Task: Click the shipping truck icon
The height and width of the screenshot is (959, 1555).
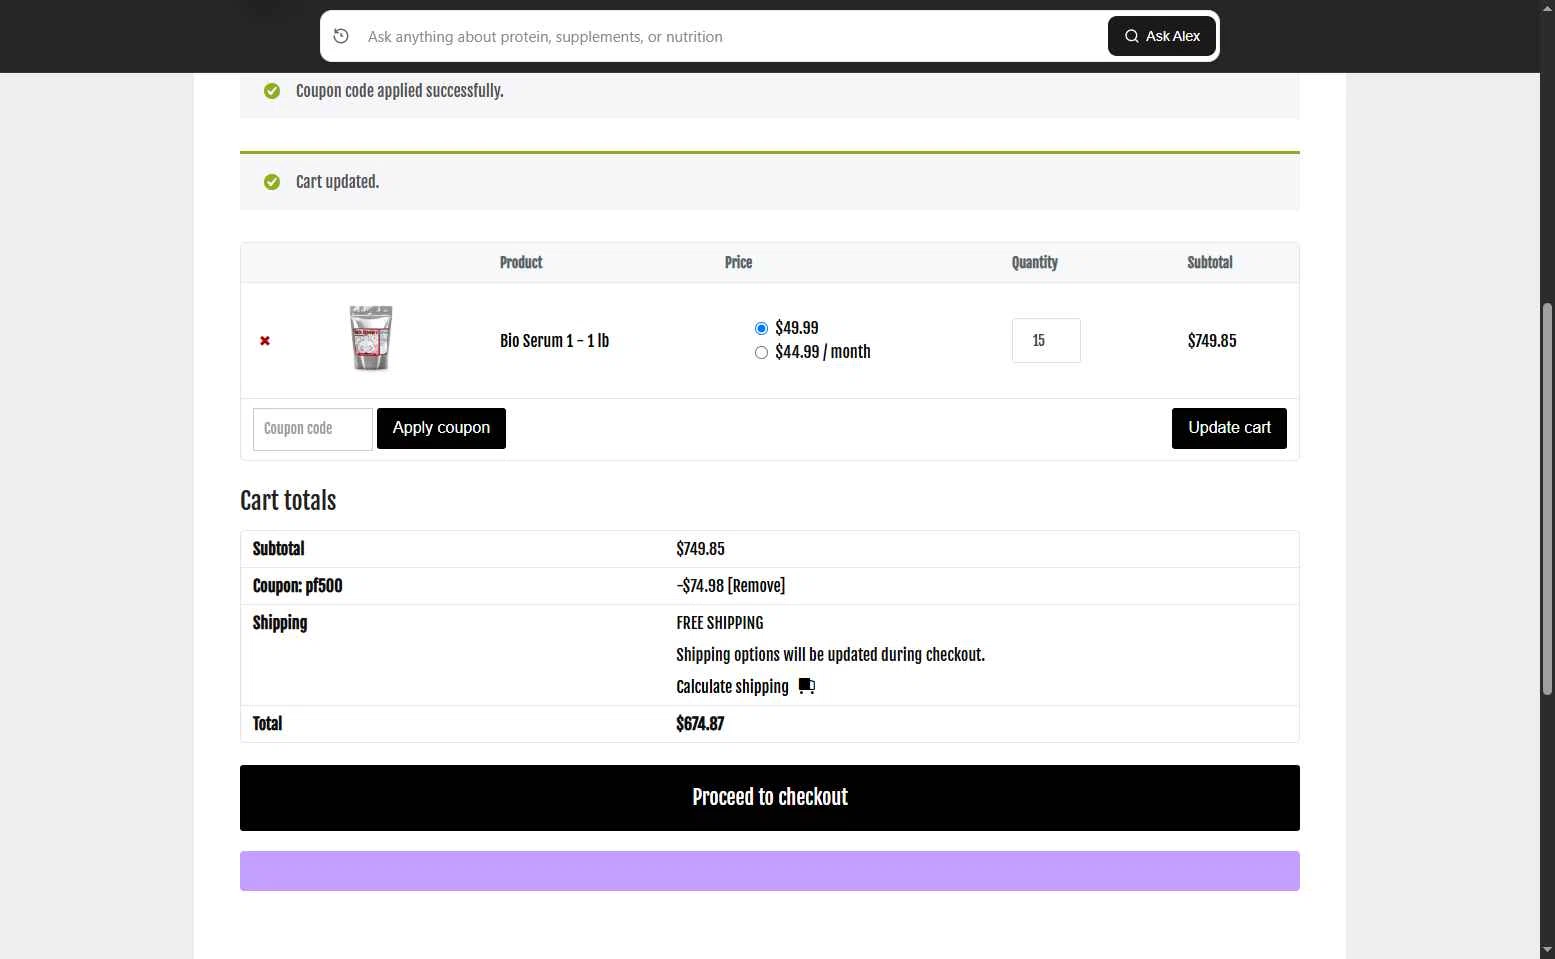Action: pyautogui.click(x=807, y=686)
